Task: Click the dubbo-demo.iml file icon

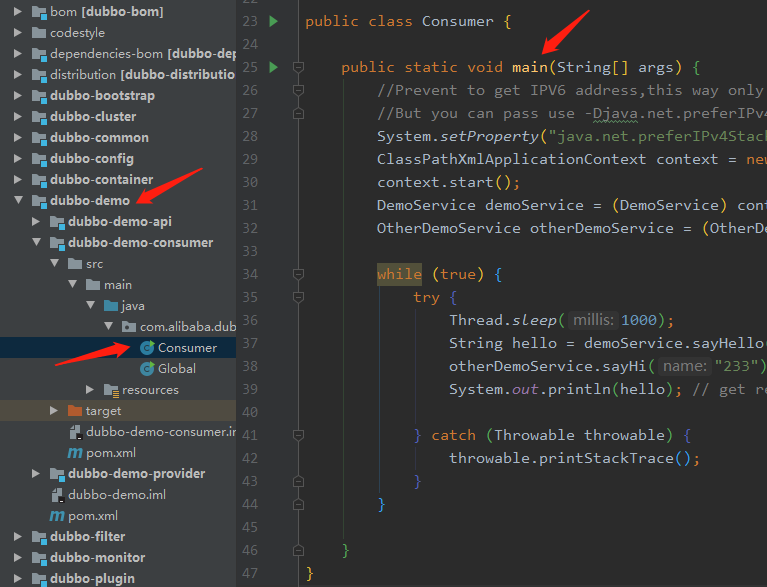Action: pos(58,495)
